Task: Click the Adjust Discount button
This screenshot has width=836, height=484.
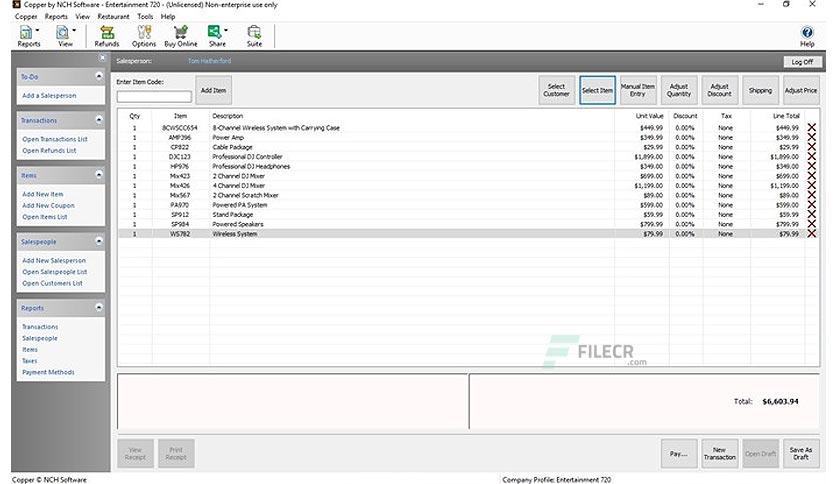Action: pyautogui.click(x=719, y=90)
